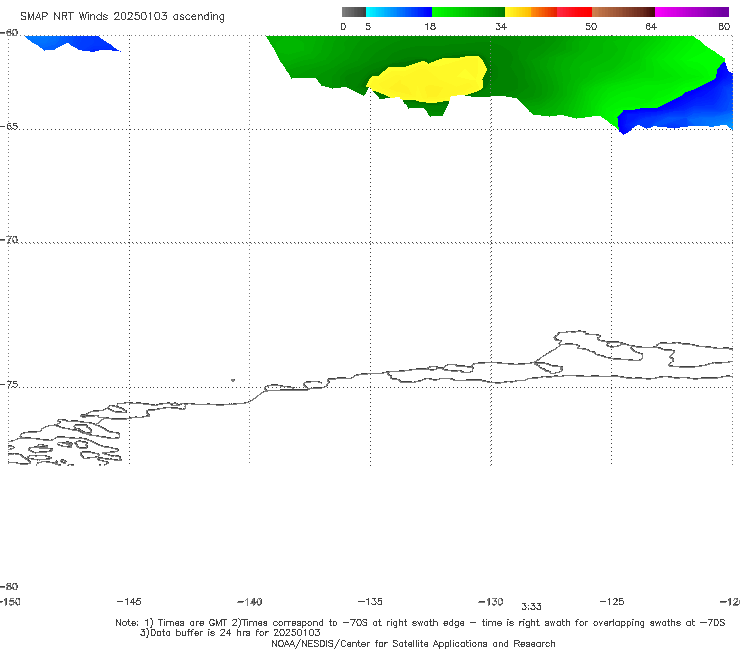
Task: Select the yellow-orange segment of the color bar
Action: coord(530,12)
